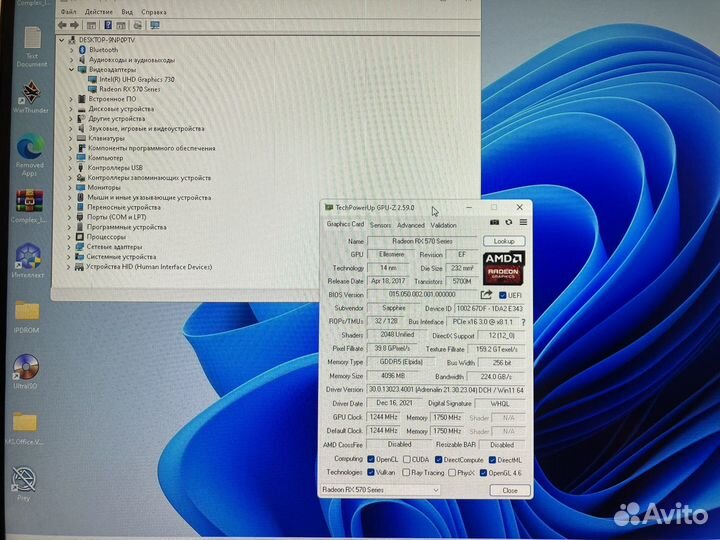Viewport: 720px width, 540px height.
Task: Click the Close button in GPU-Z
Action: tap(510, 490)
